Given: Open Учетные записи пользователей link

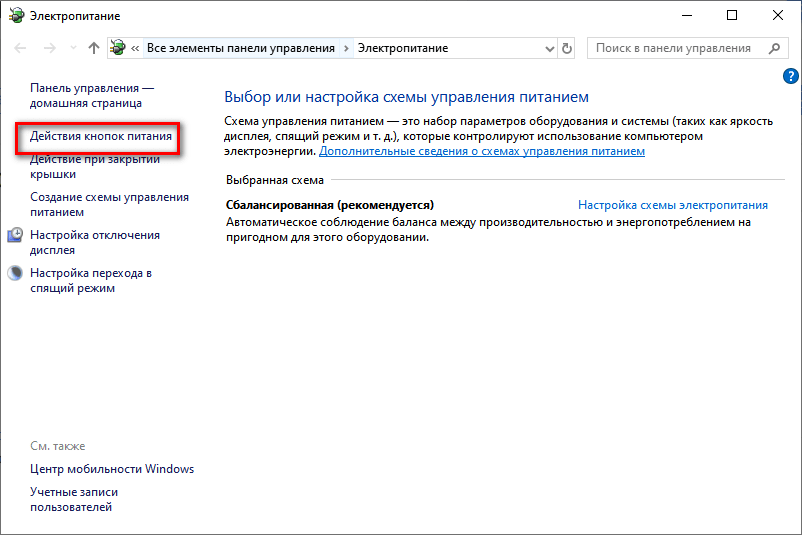Looking at the screenshot, I should pos(74,499).
